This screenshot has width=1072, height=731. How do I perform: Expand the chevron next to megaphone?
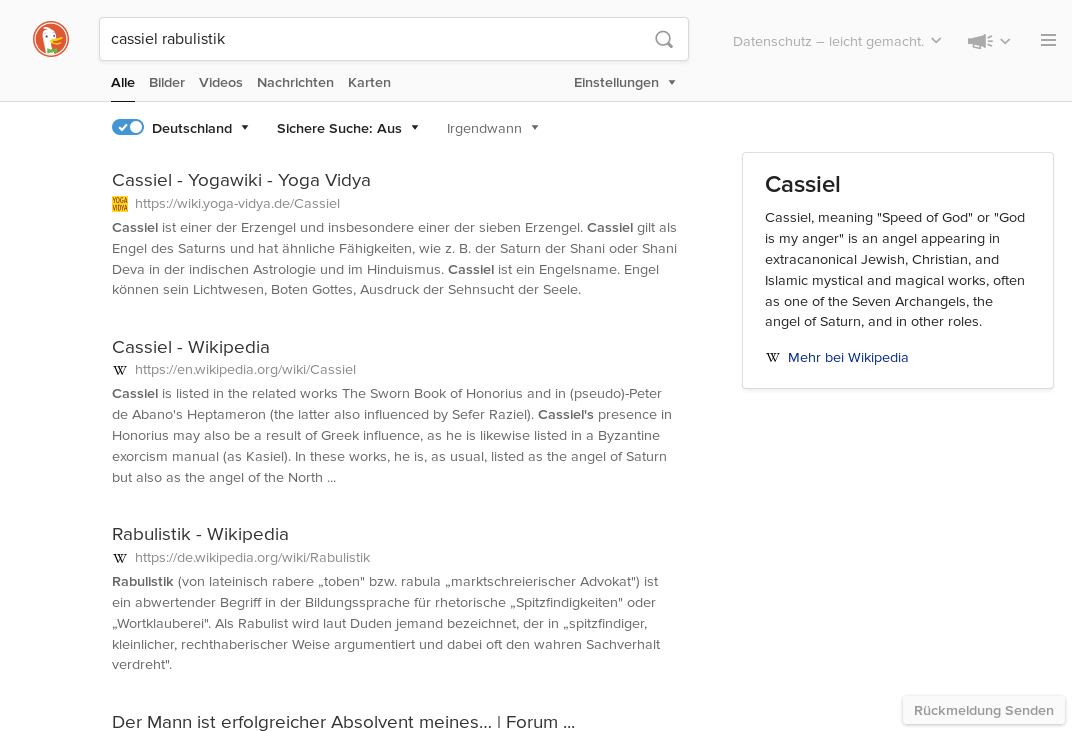tap(1005, 42)
